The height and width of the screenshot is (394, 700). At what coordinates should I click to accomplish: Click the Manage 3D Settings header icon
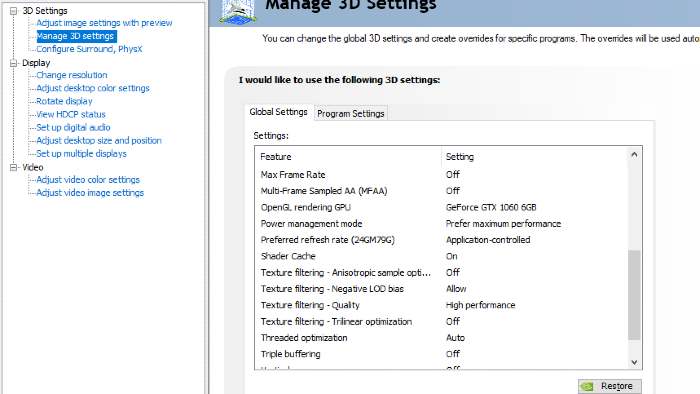238,11
